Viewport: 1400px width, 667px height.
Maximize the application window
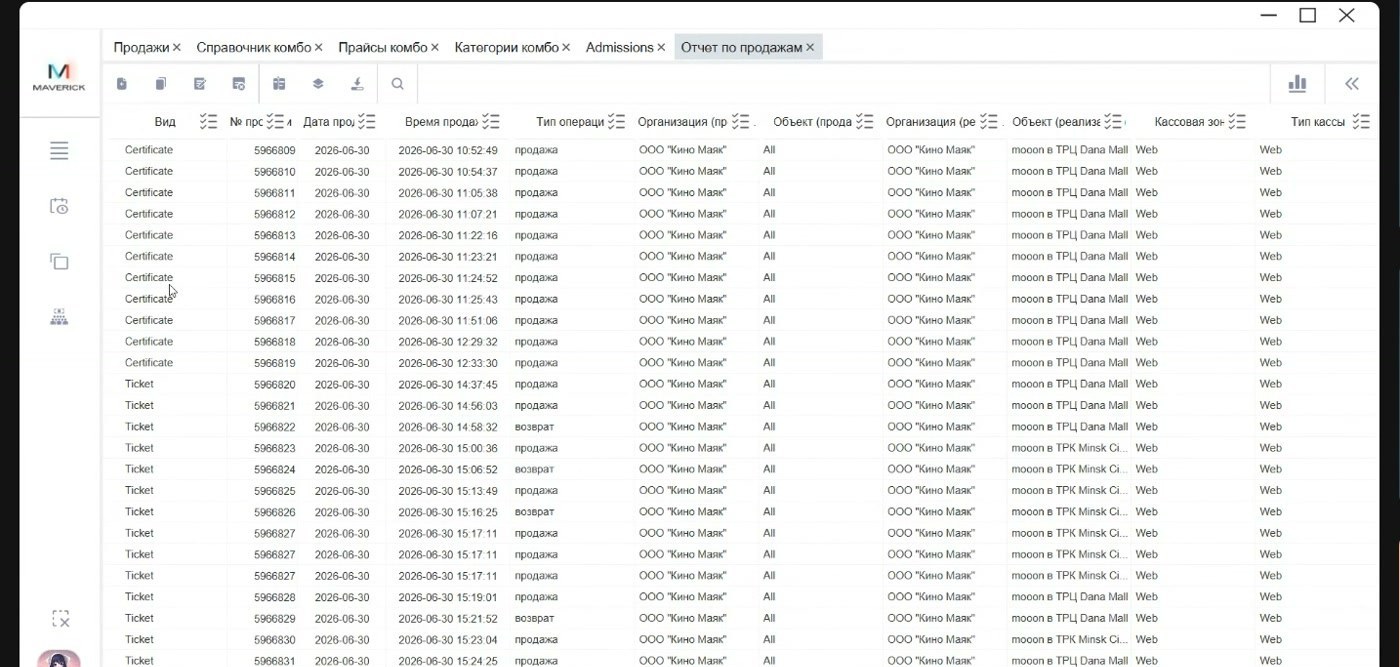[x=1308, y=15]
